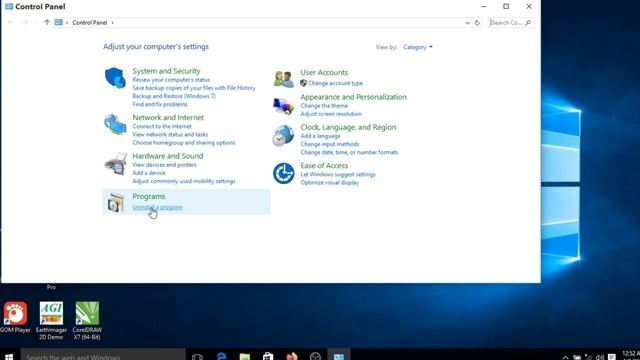Click the Appearance and Personalization heading
640x360 pixels.
tap(353, 97)
